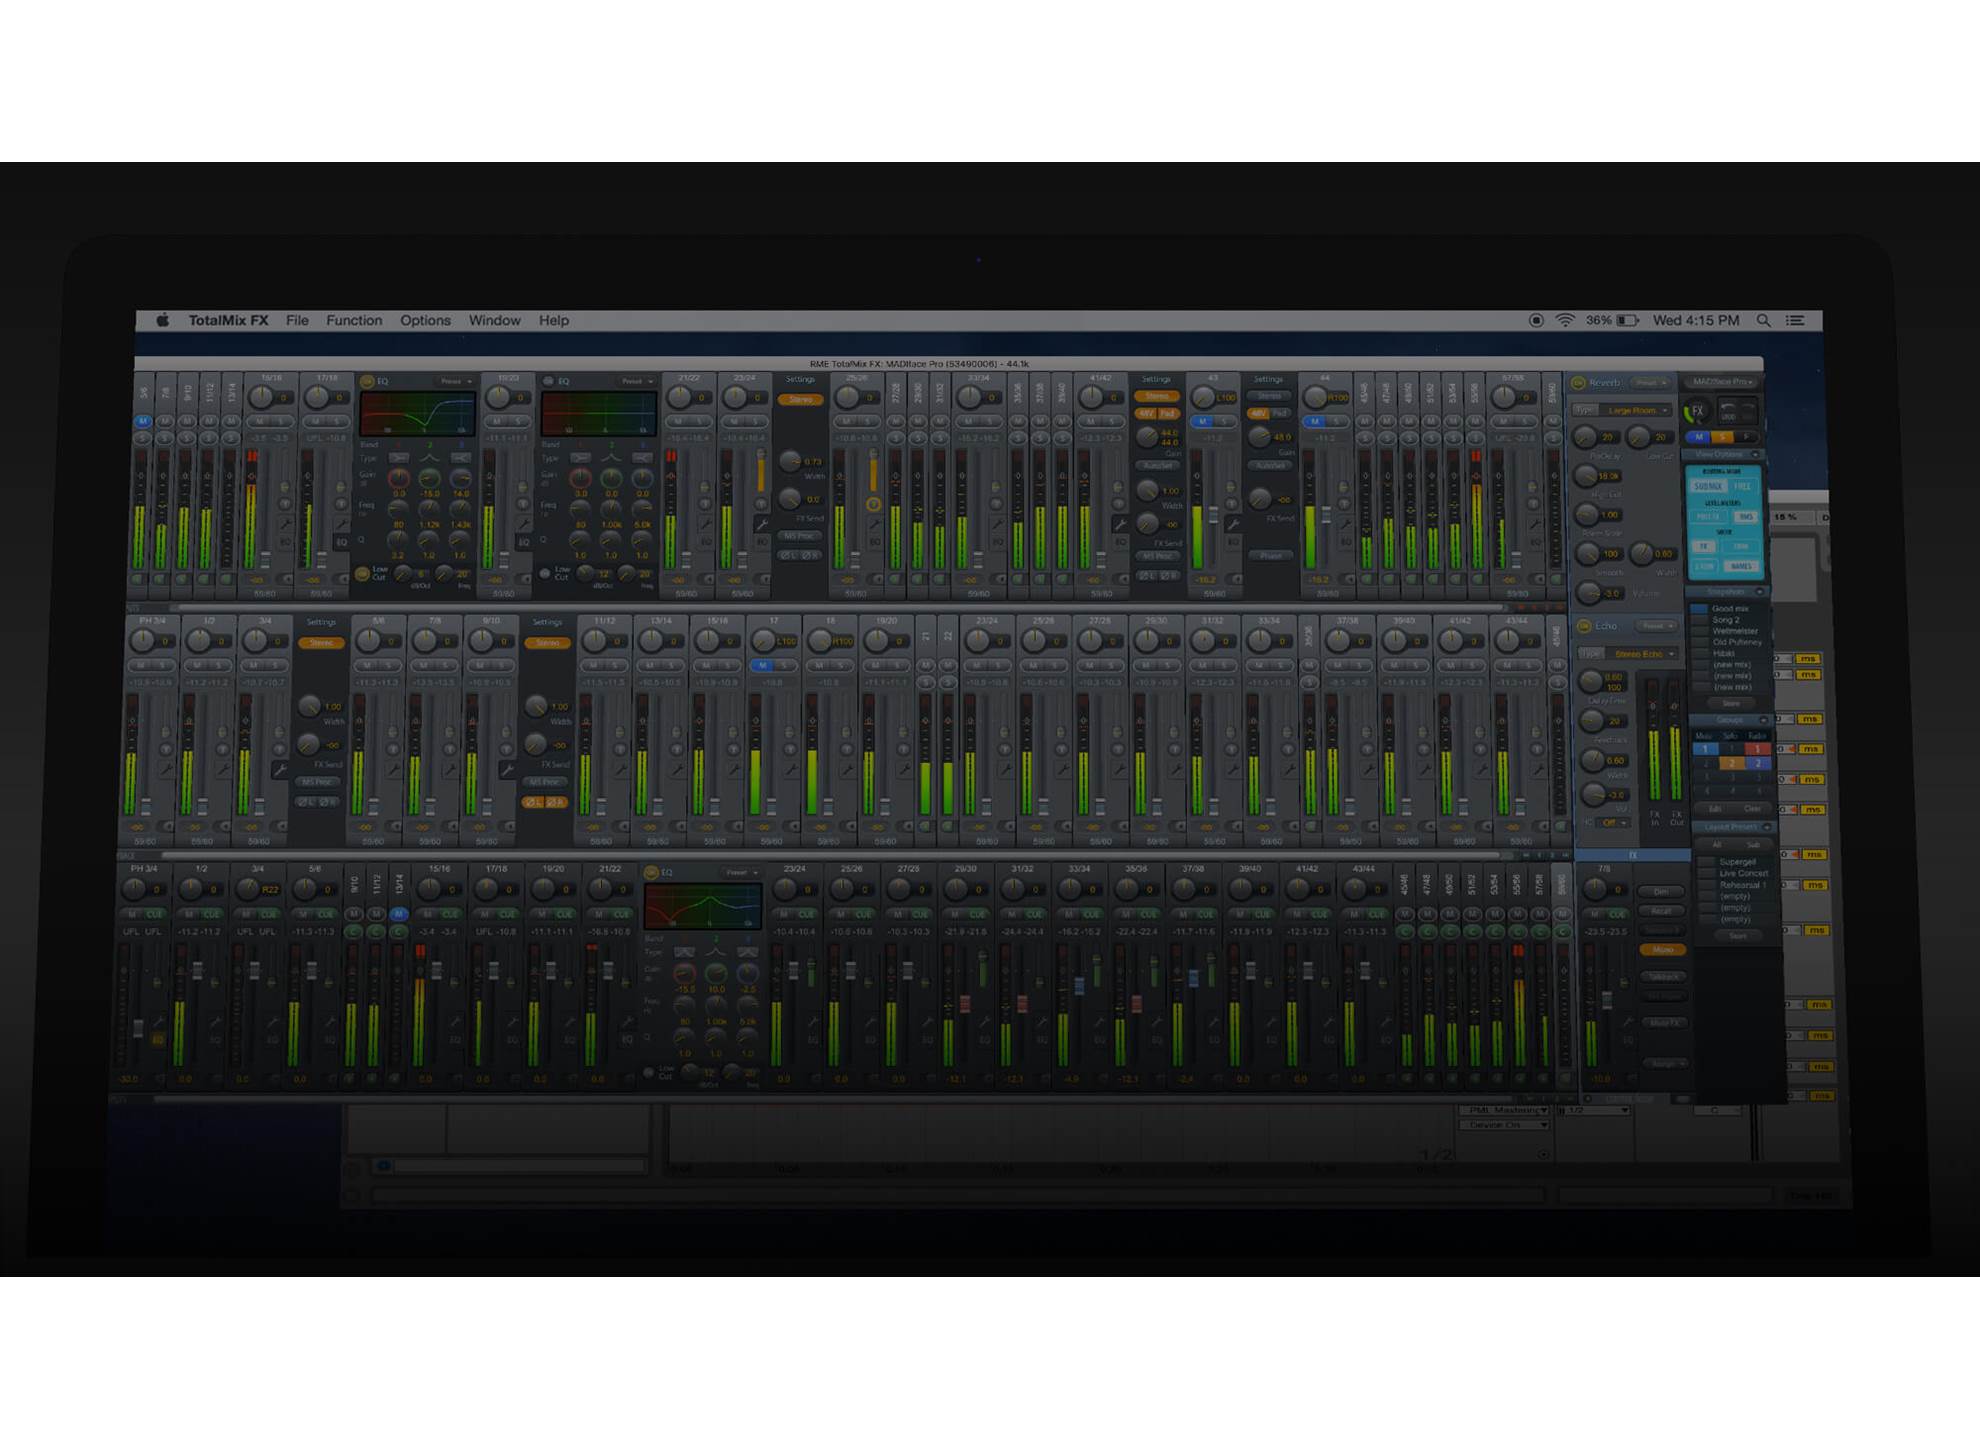Click band 1 filter type icon in first EQ
Screen dimensions: 1980x1440
click(399, 458)
